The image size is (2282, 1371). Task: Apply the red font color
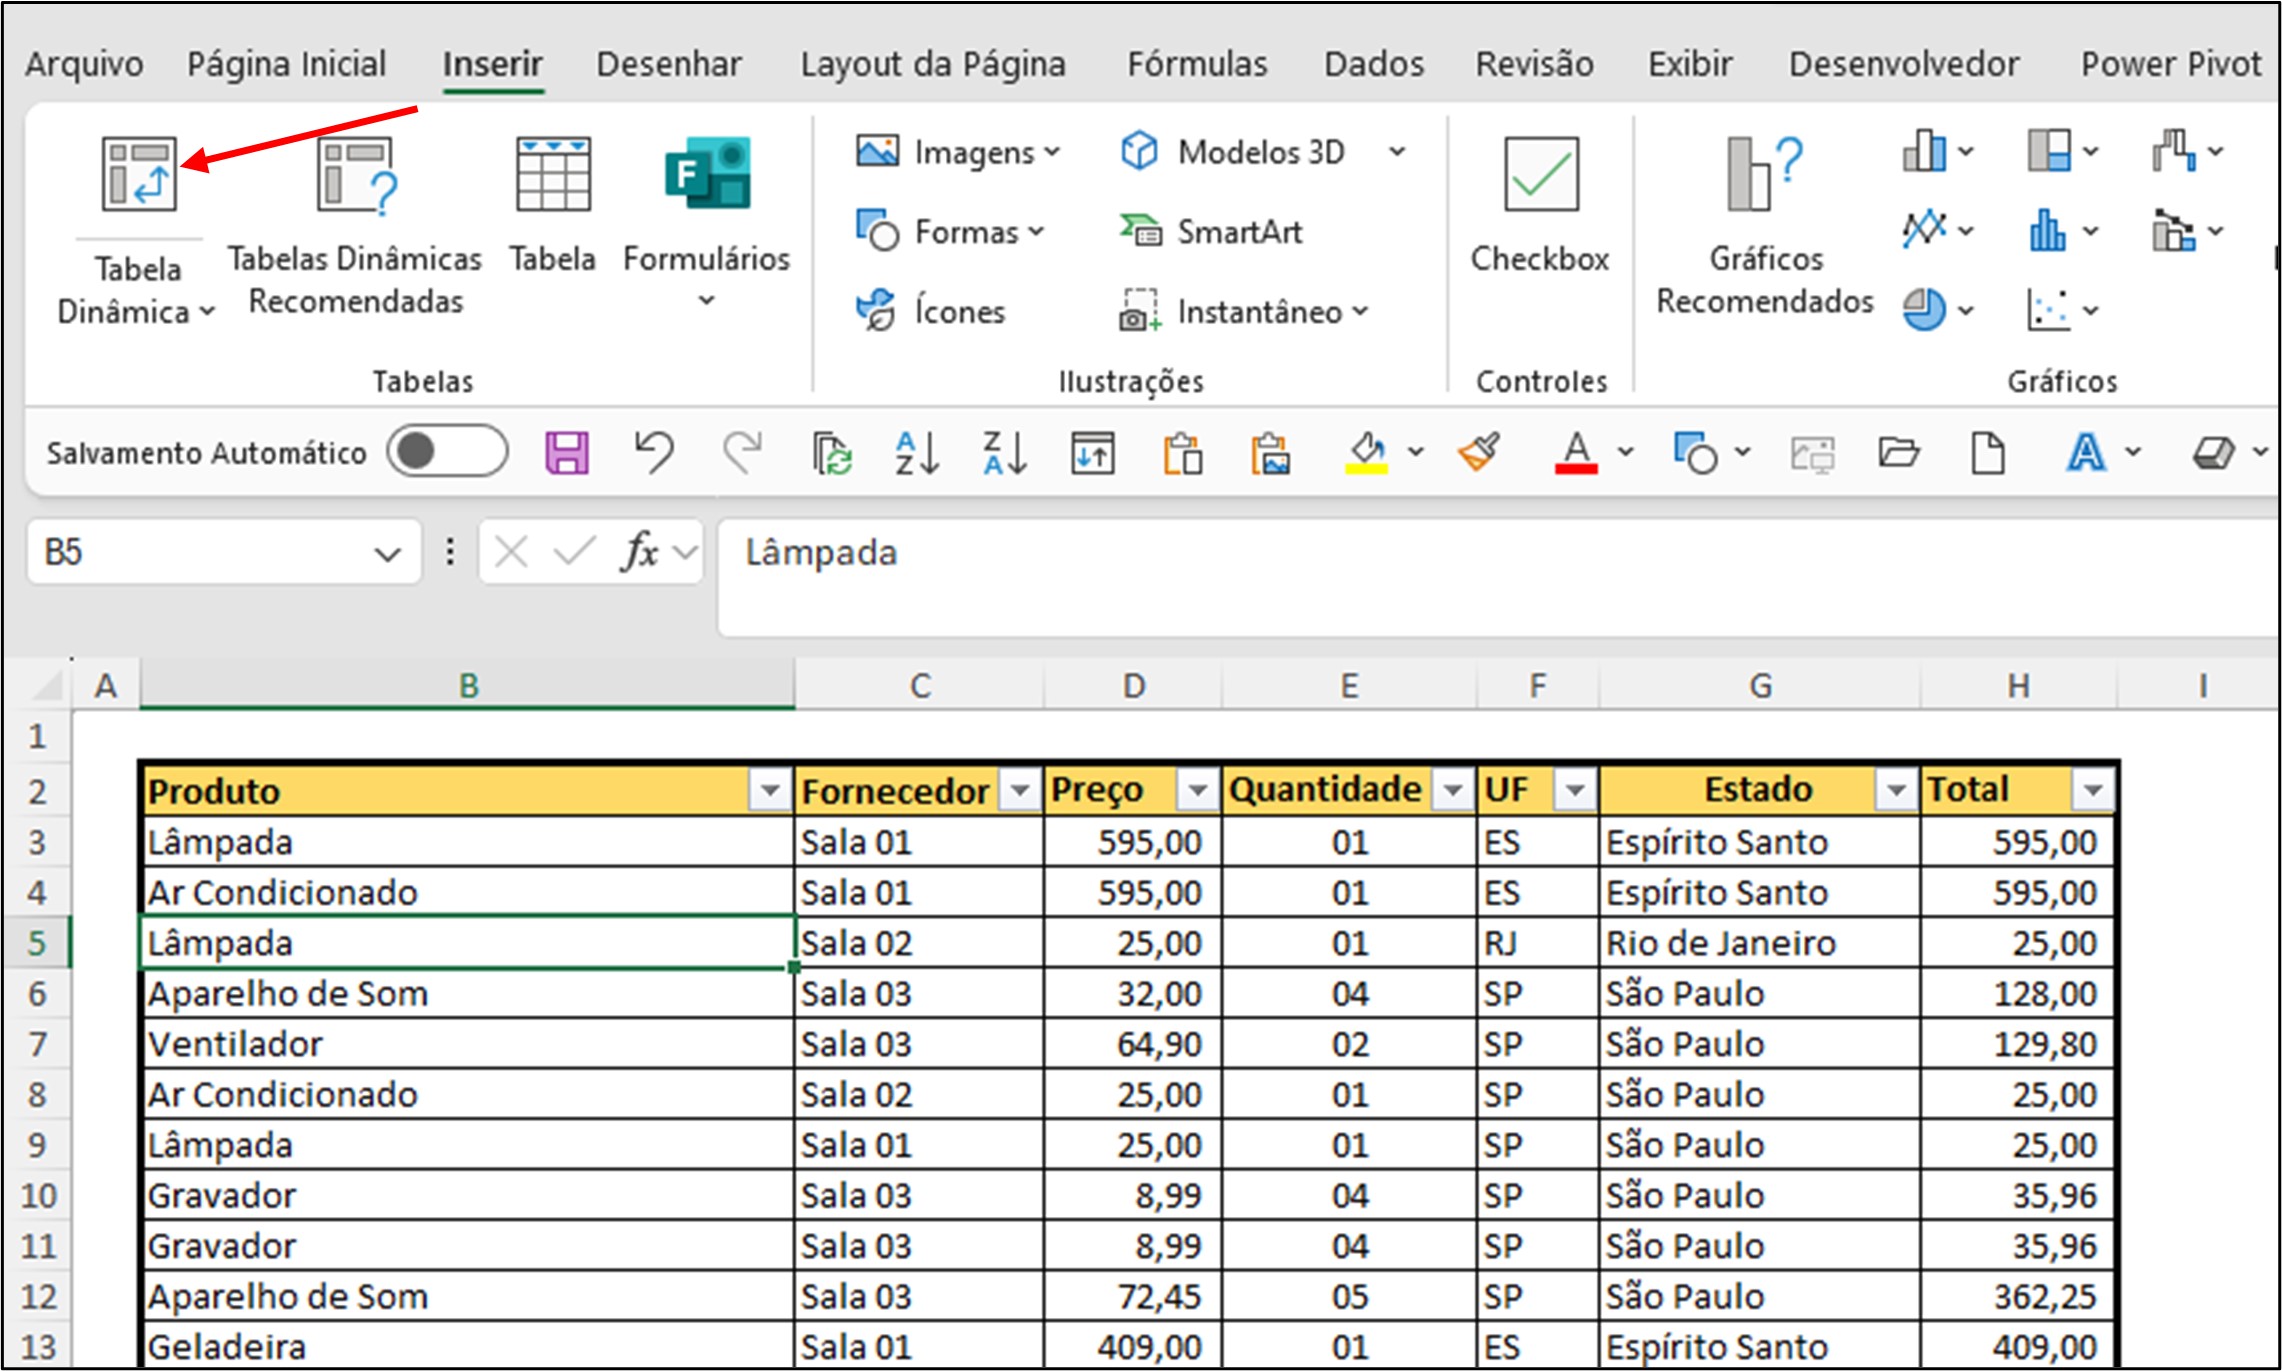[x=1576, y=453]
